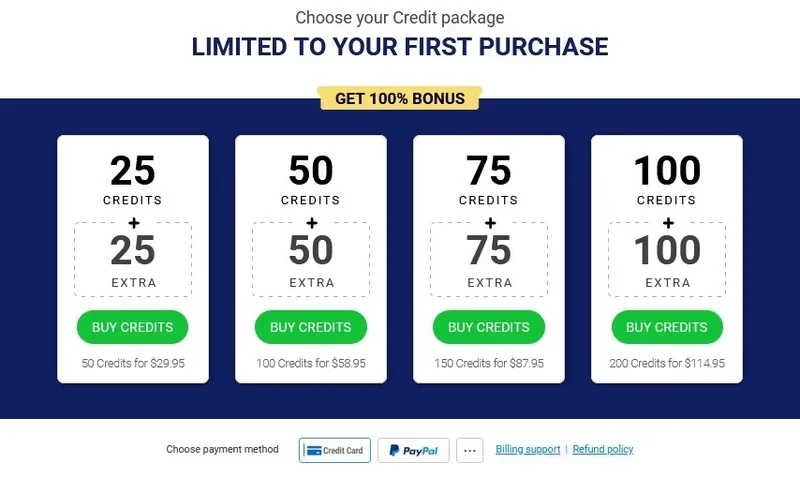Select Credit Card payment method
The height and width of the screenshot is (478, 800).
pos(335,451)
